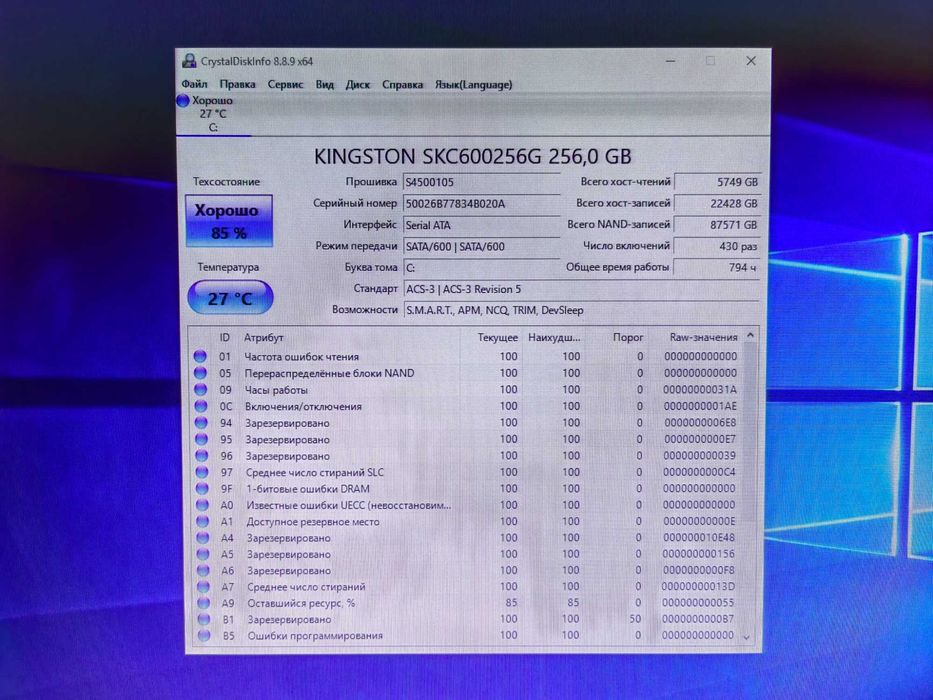Click the transfer mode field SATA/600 | SATA/600
Image resolution: width=933 pixels, height=700 pixels.
pyautogui.click(x=481, y=246)
